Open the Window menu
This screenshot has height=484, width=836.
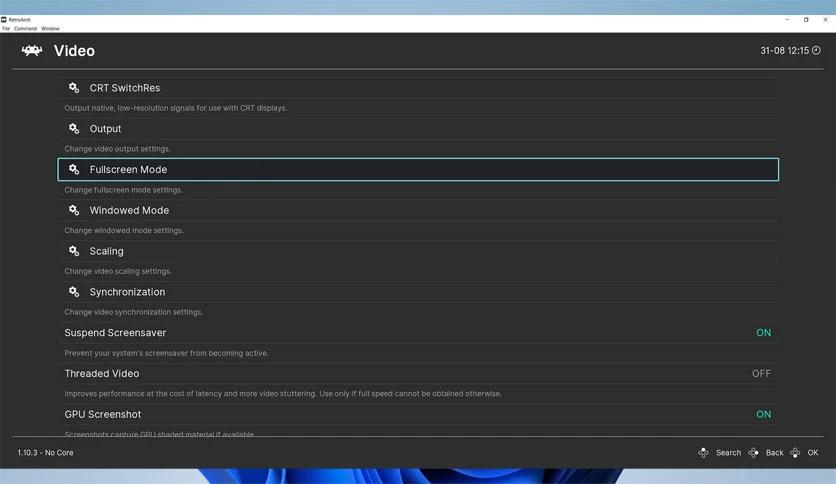(x=51, y=29)
